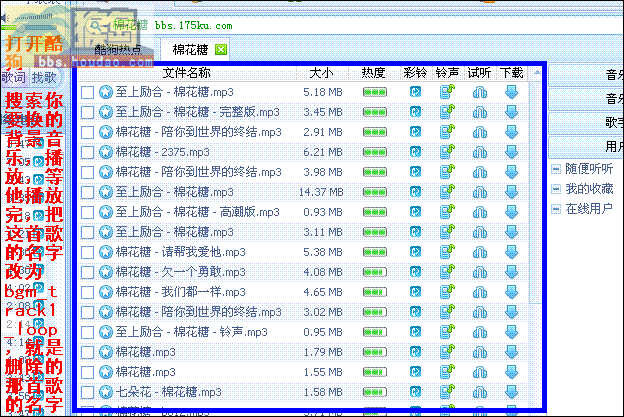Preview-listen 至上励合 - 棉花糖 - 完整版.mp3

coord(480,112)
